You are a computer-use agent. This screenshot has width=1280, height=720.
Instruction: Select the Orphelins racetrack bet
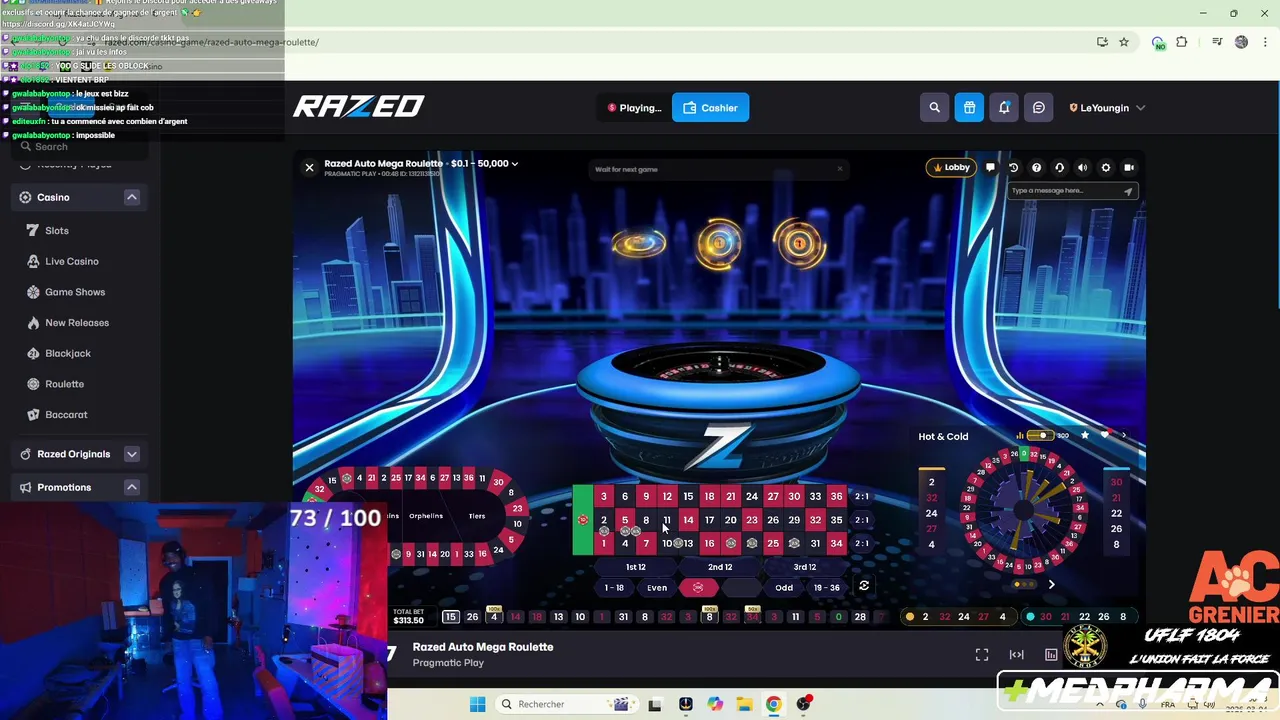pyautogui.click(x=426, y=516)
